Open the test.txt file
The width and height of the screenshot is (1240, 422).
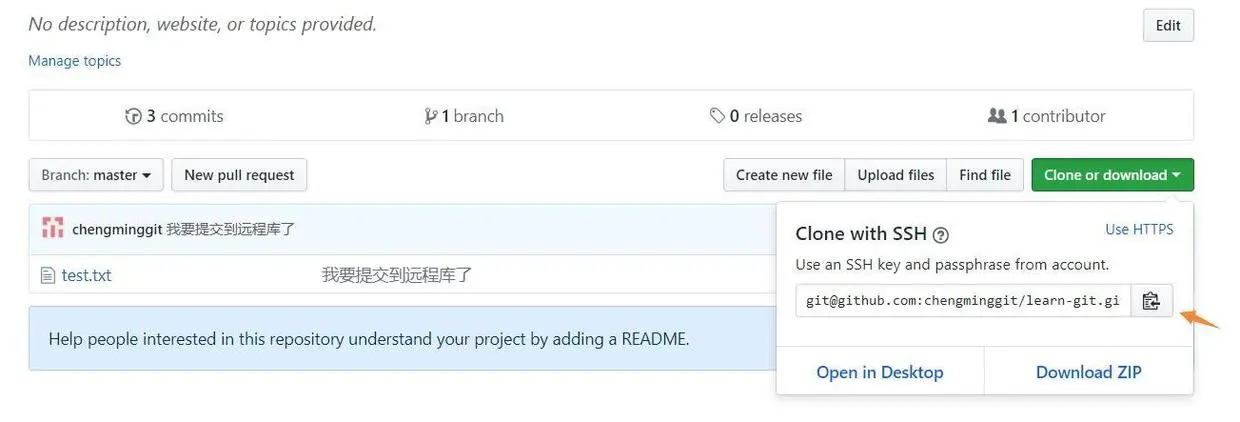point(87,275)
